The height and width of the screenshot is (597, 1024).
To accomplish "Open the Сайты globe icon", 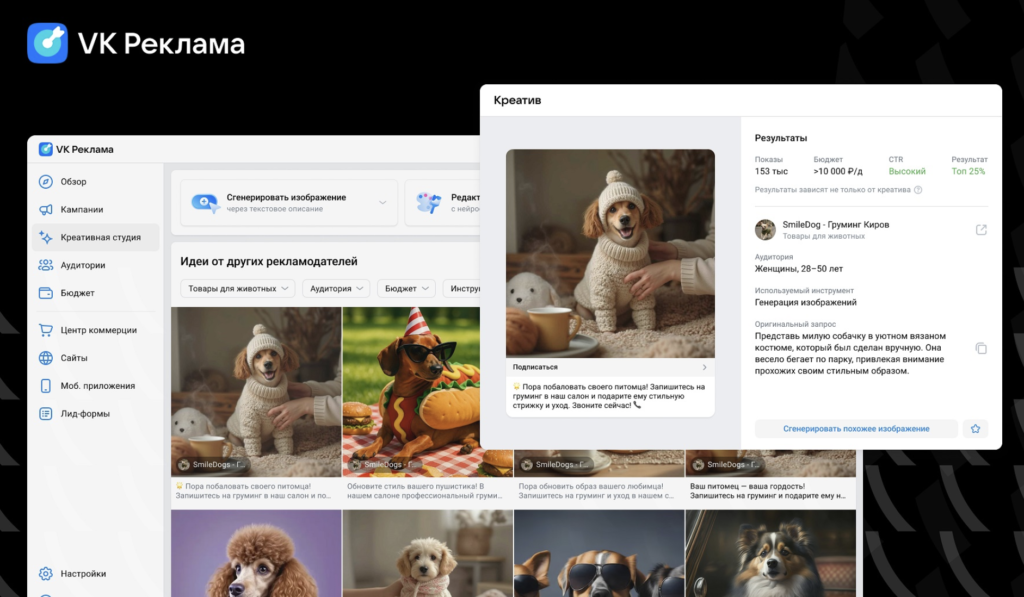I will coord(46,358).
